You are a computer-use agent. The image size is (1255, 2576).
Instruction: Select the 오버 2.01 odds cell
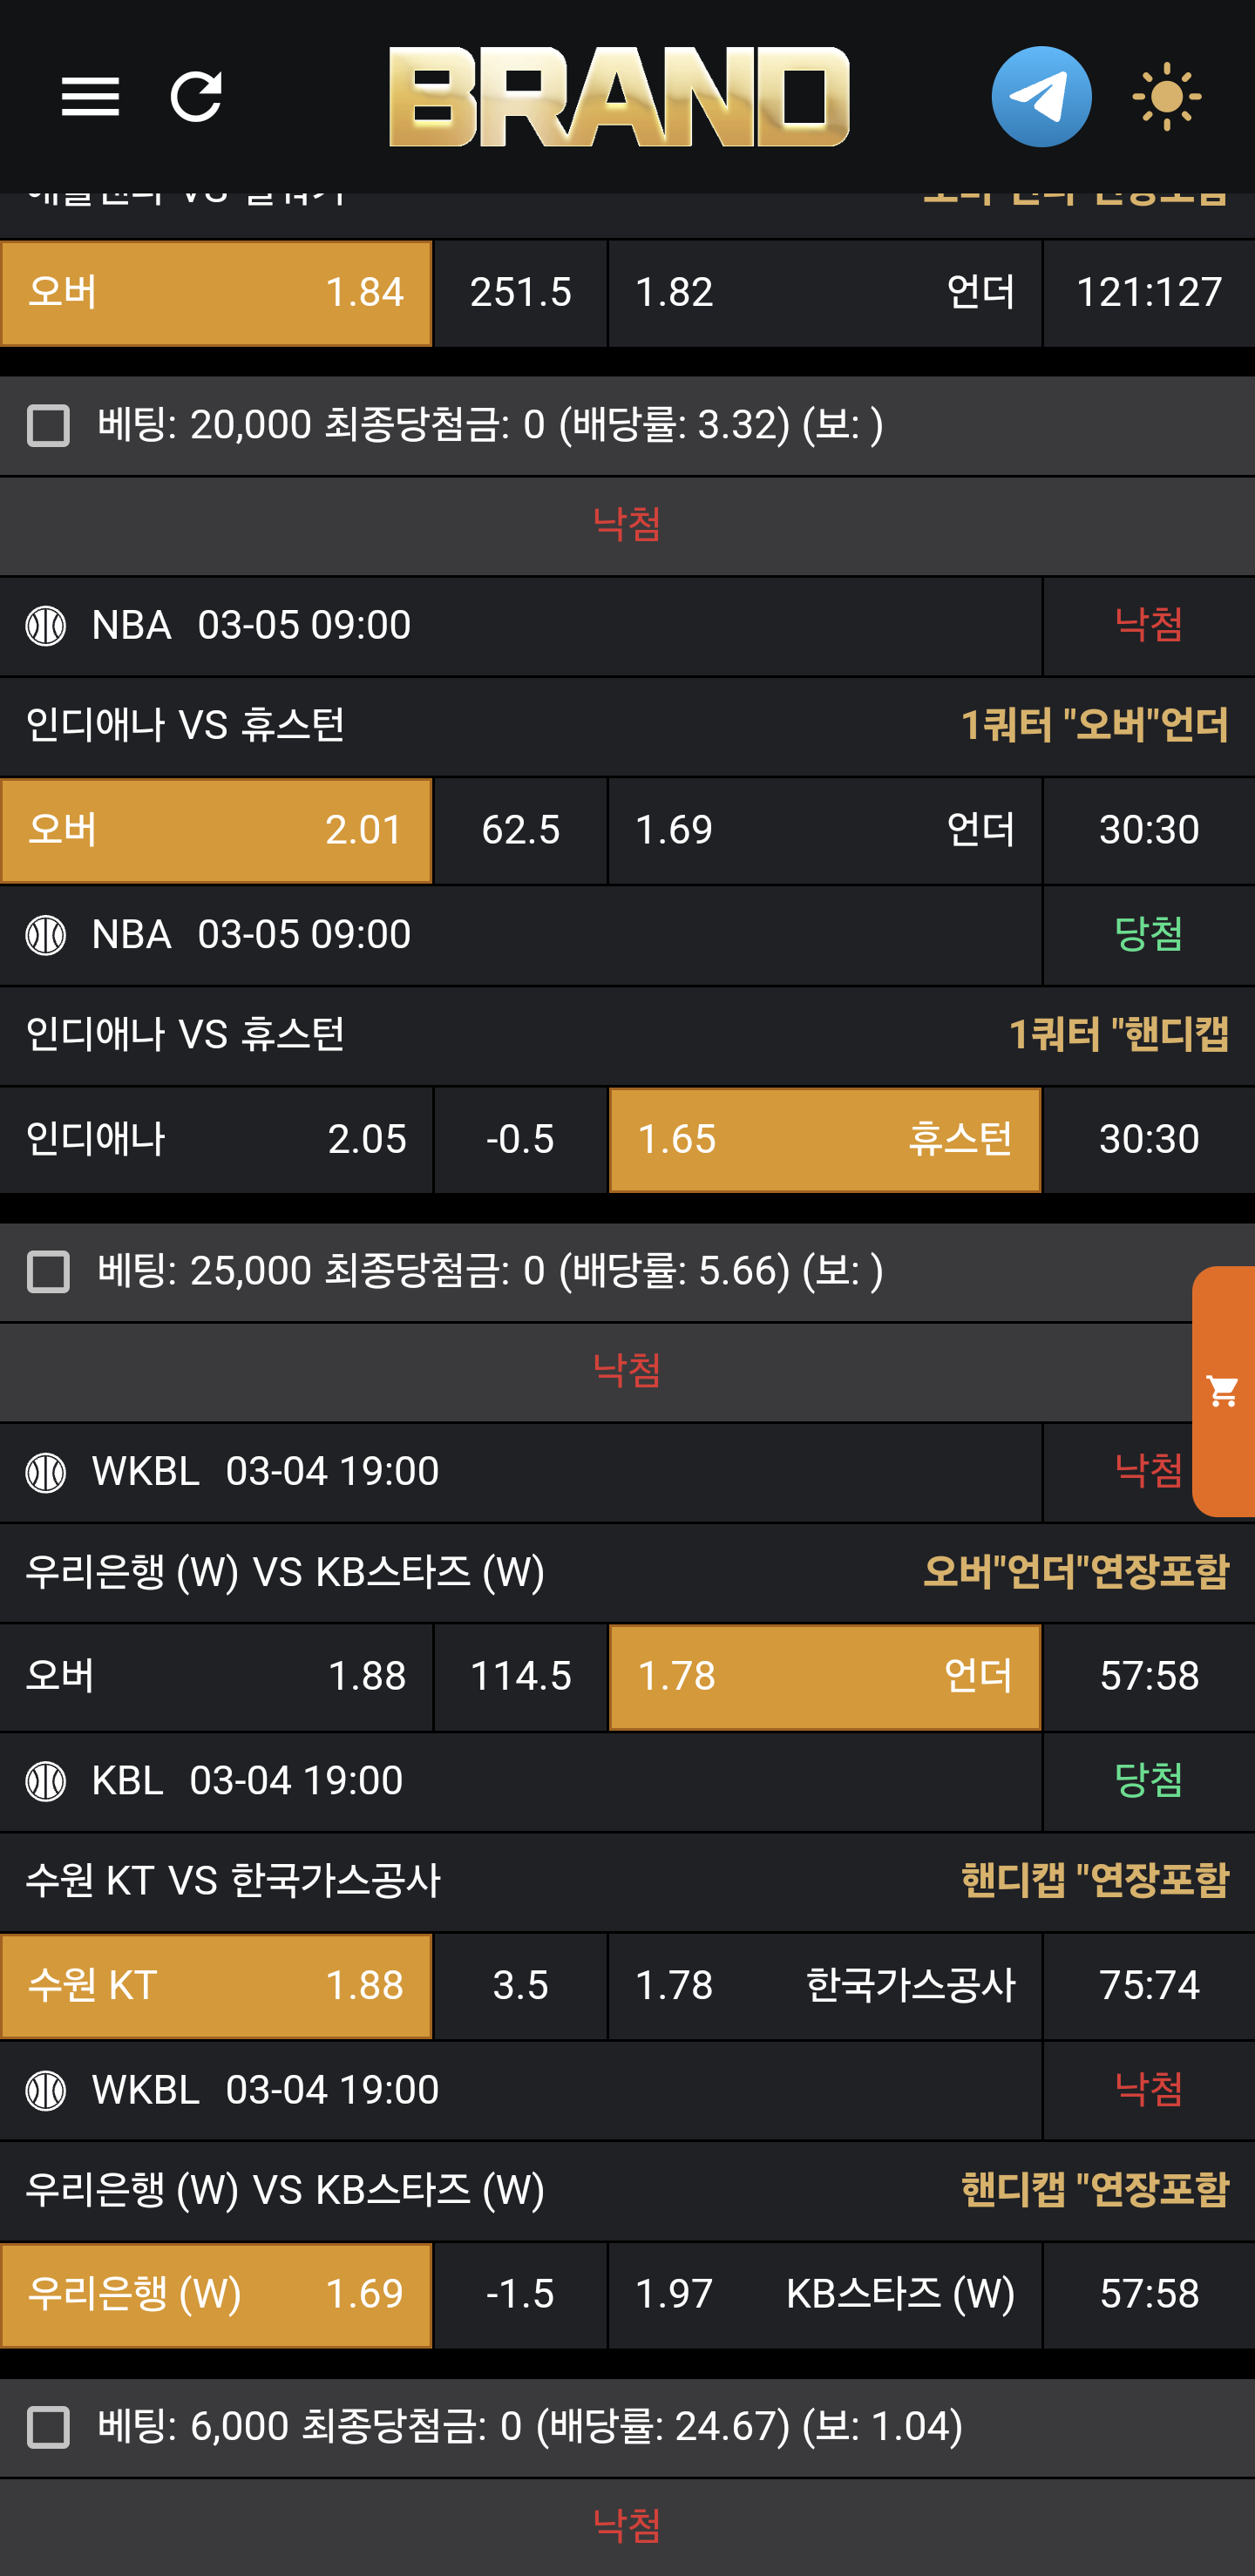pos(216,830)
